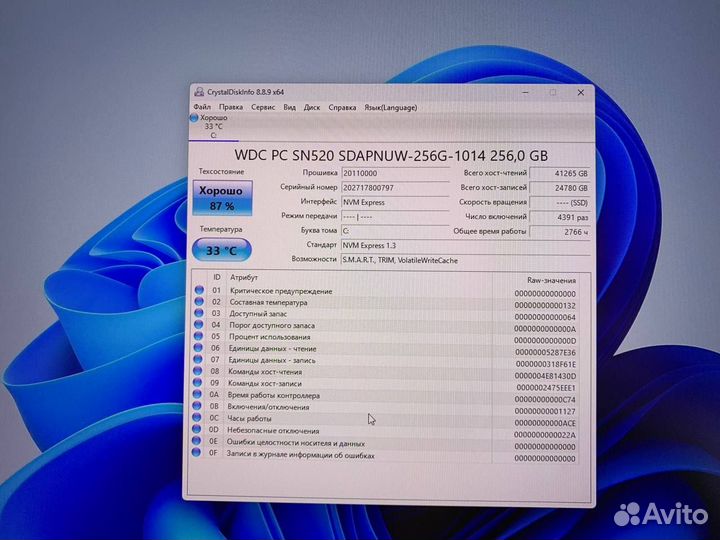Click the Всего хост-записей value 24780 GB
The height and width of the screenshot is (540, 720).
[x=560, y=188]
